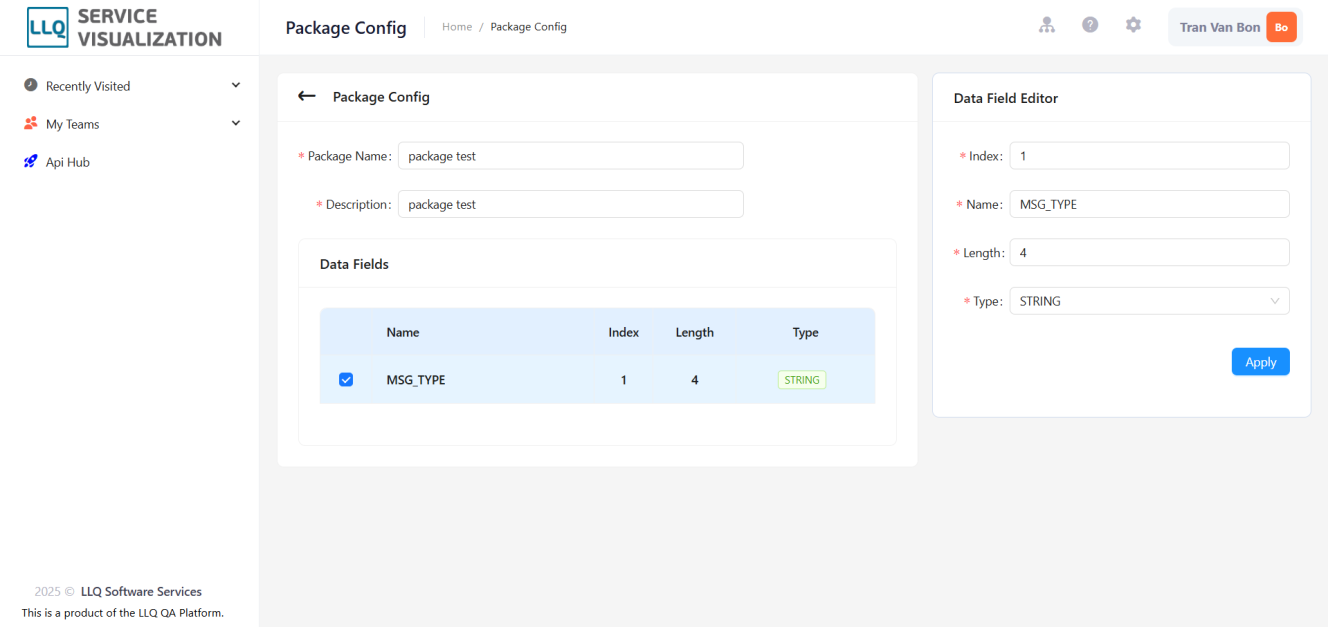The width and height of the screenshot is (1328, 627).
Task: Click the Home breadcrumb link
Action: point(457,27)
